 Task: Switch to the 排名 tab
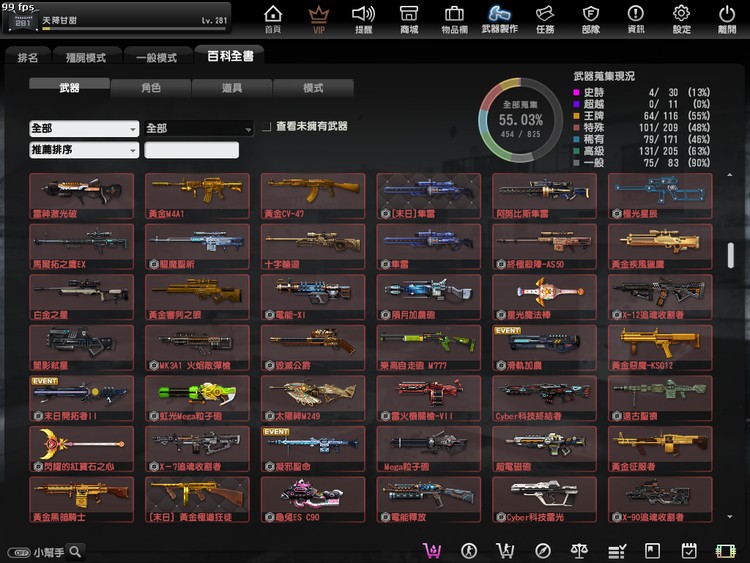click(28, 57)
